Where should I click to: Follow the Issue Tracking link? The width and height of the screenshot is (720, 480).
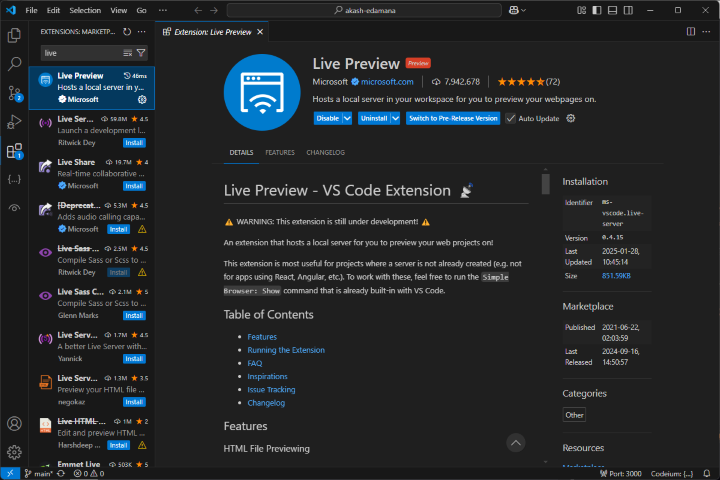pyautogui.click(x=271, y=390)
